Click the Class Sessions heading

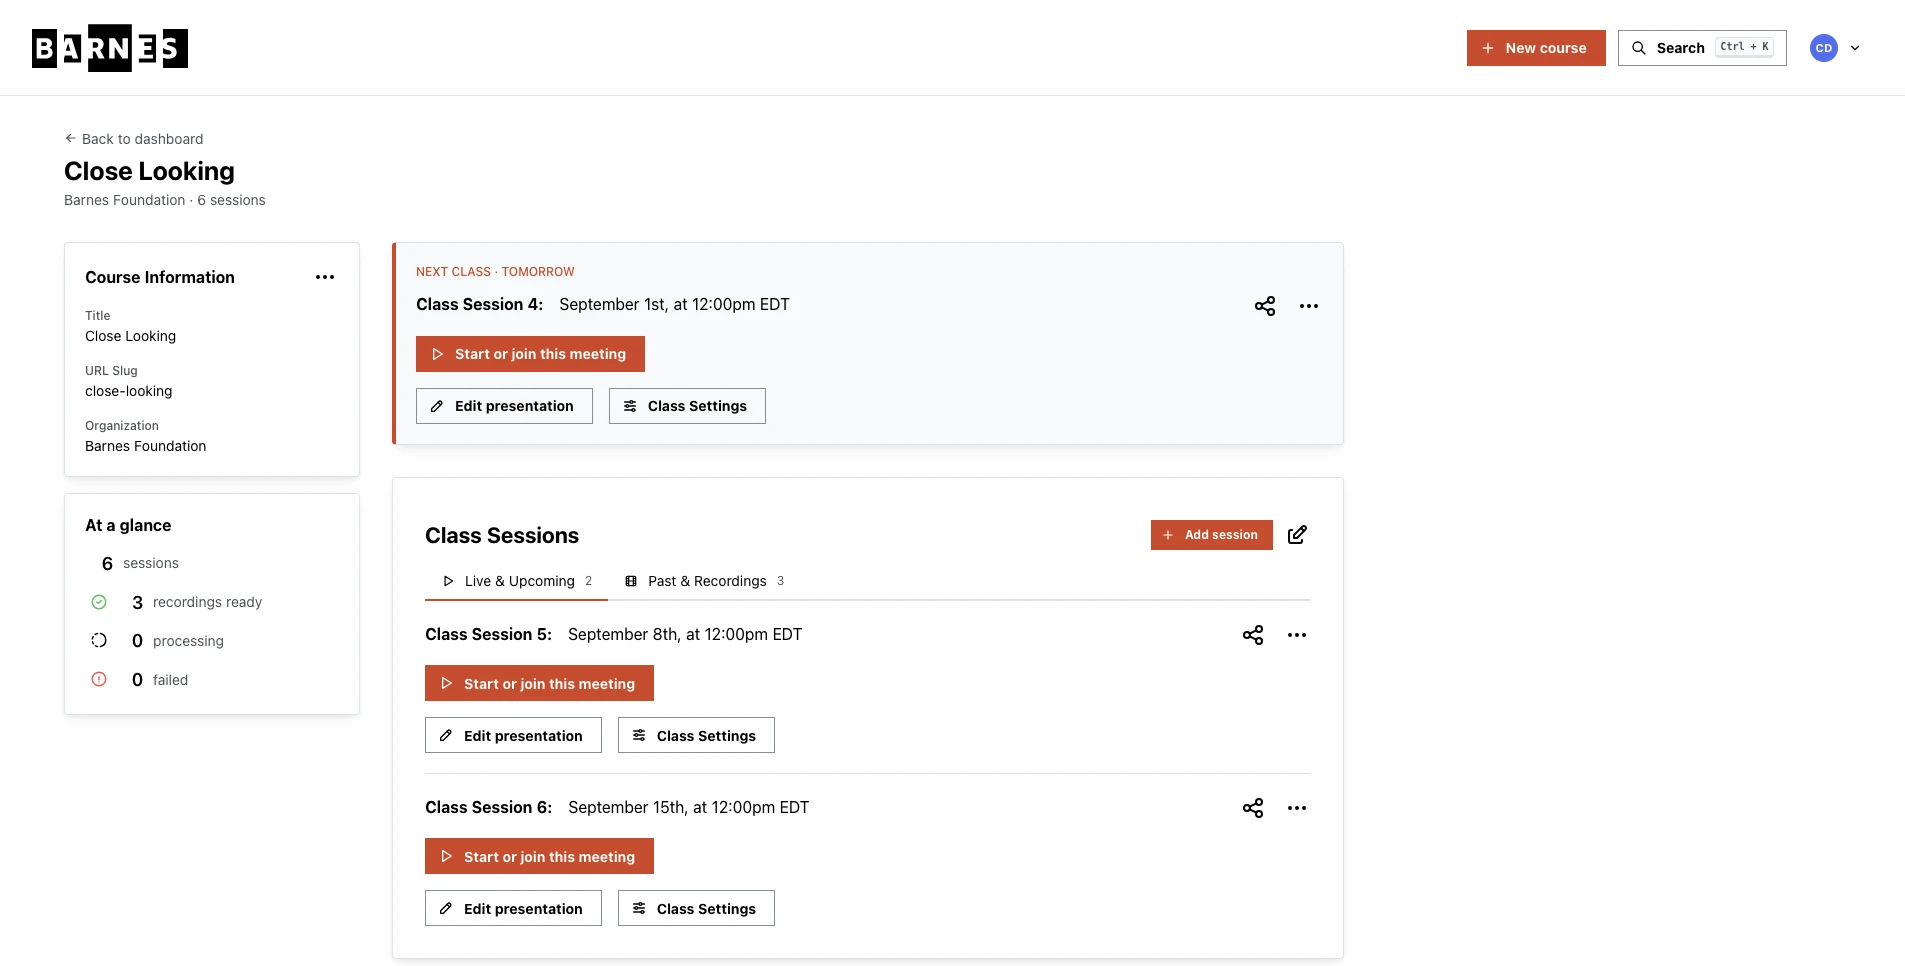point(502,535)
